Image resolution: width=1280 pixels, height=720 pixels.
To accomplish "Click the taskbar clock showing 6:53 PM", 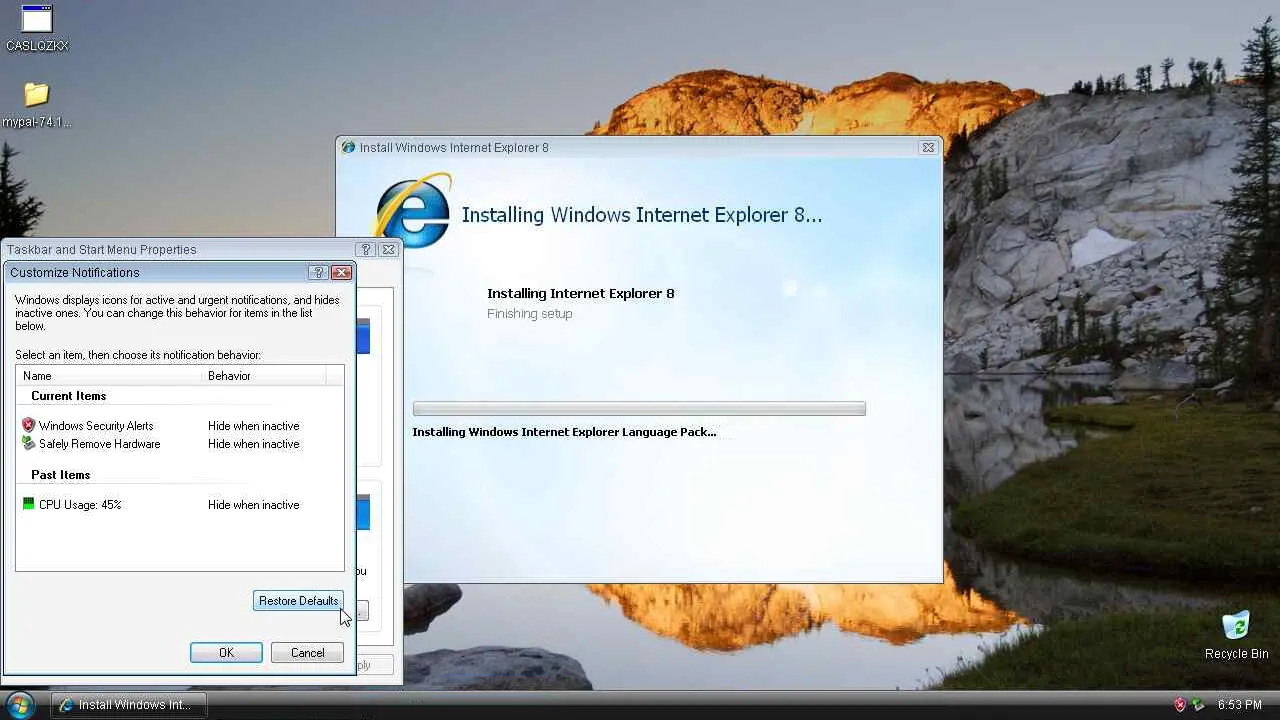I will (1239, 705).
